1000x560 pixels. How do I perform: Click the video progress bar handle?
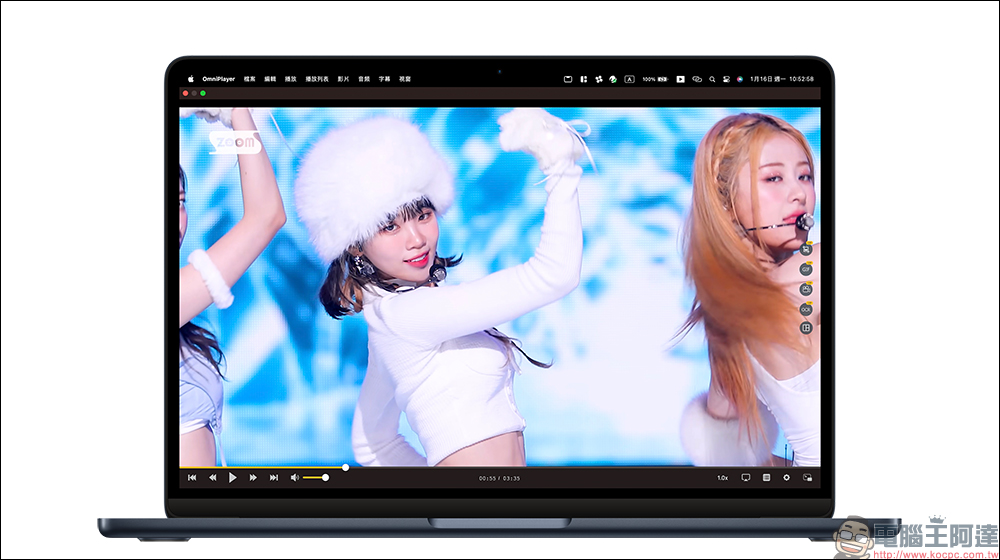pyautogui.click(x=345, y=467)
